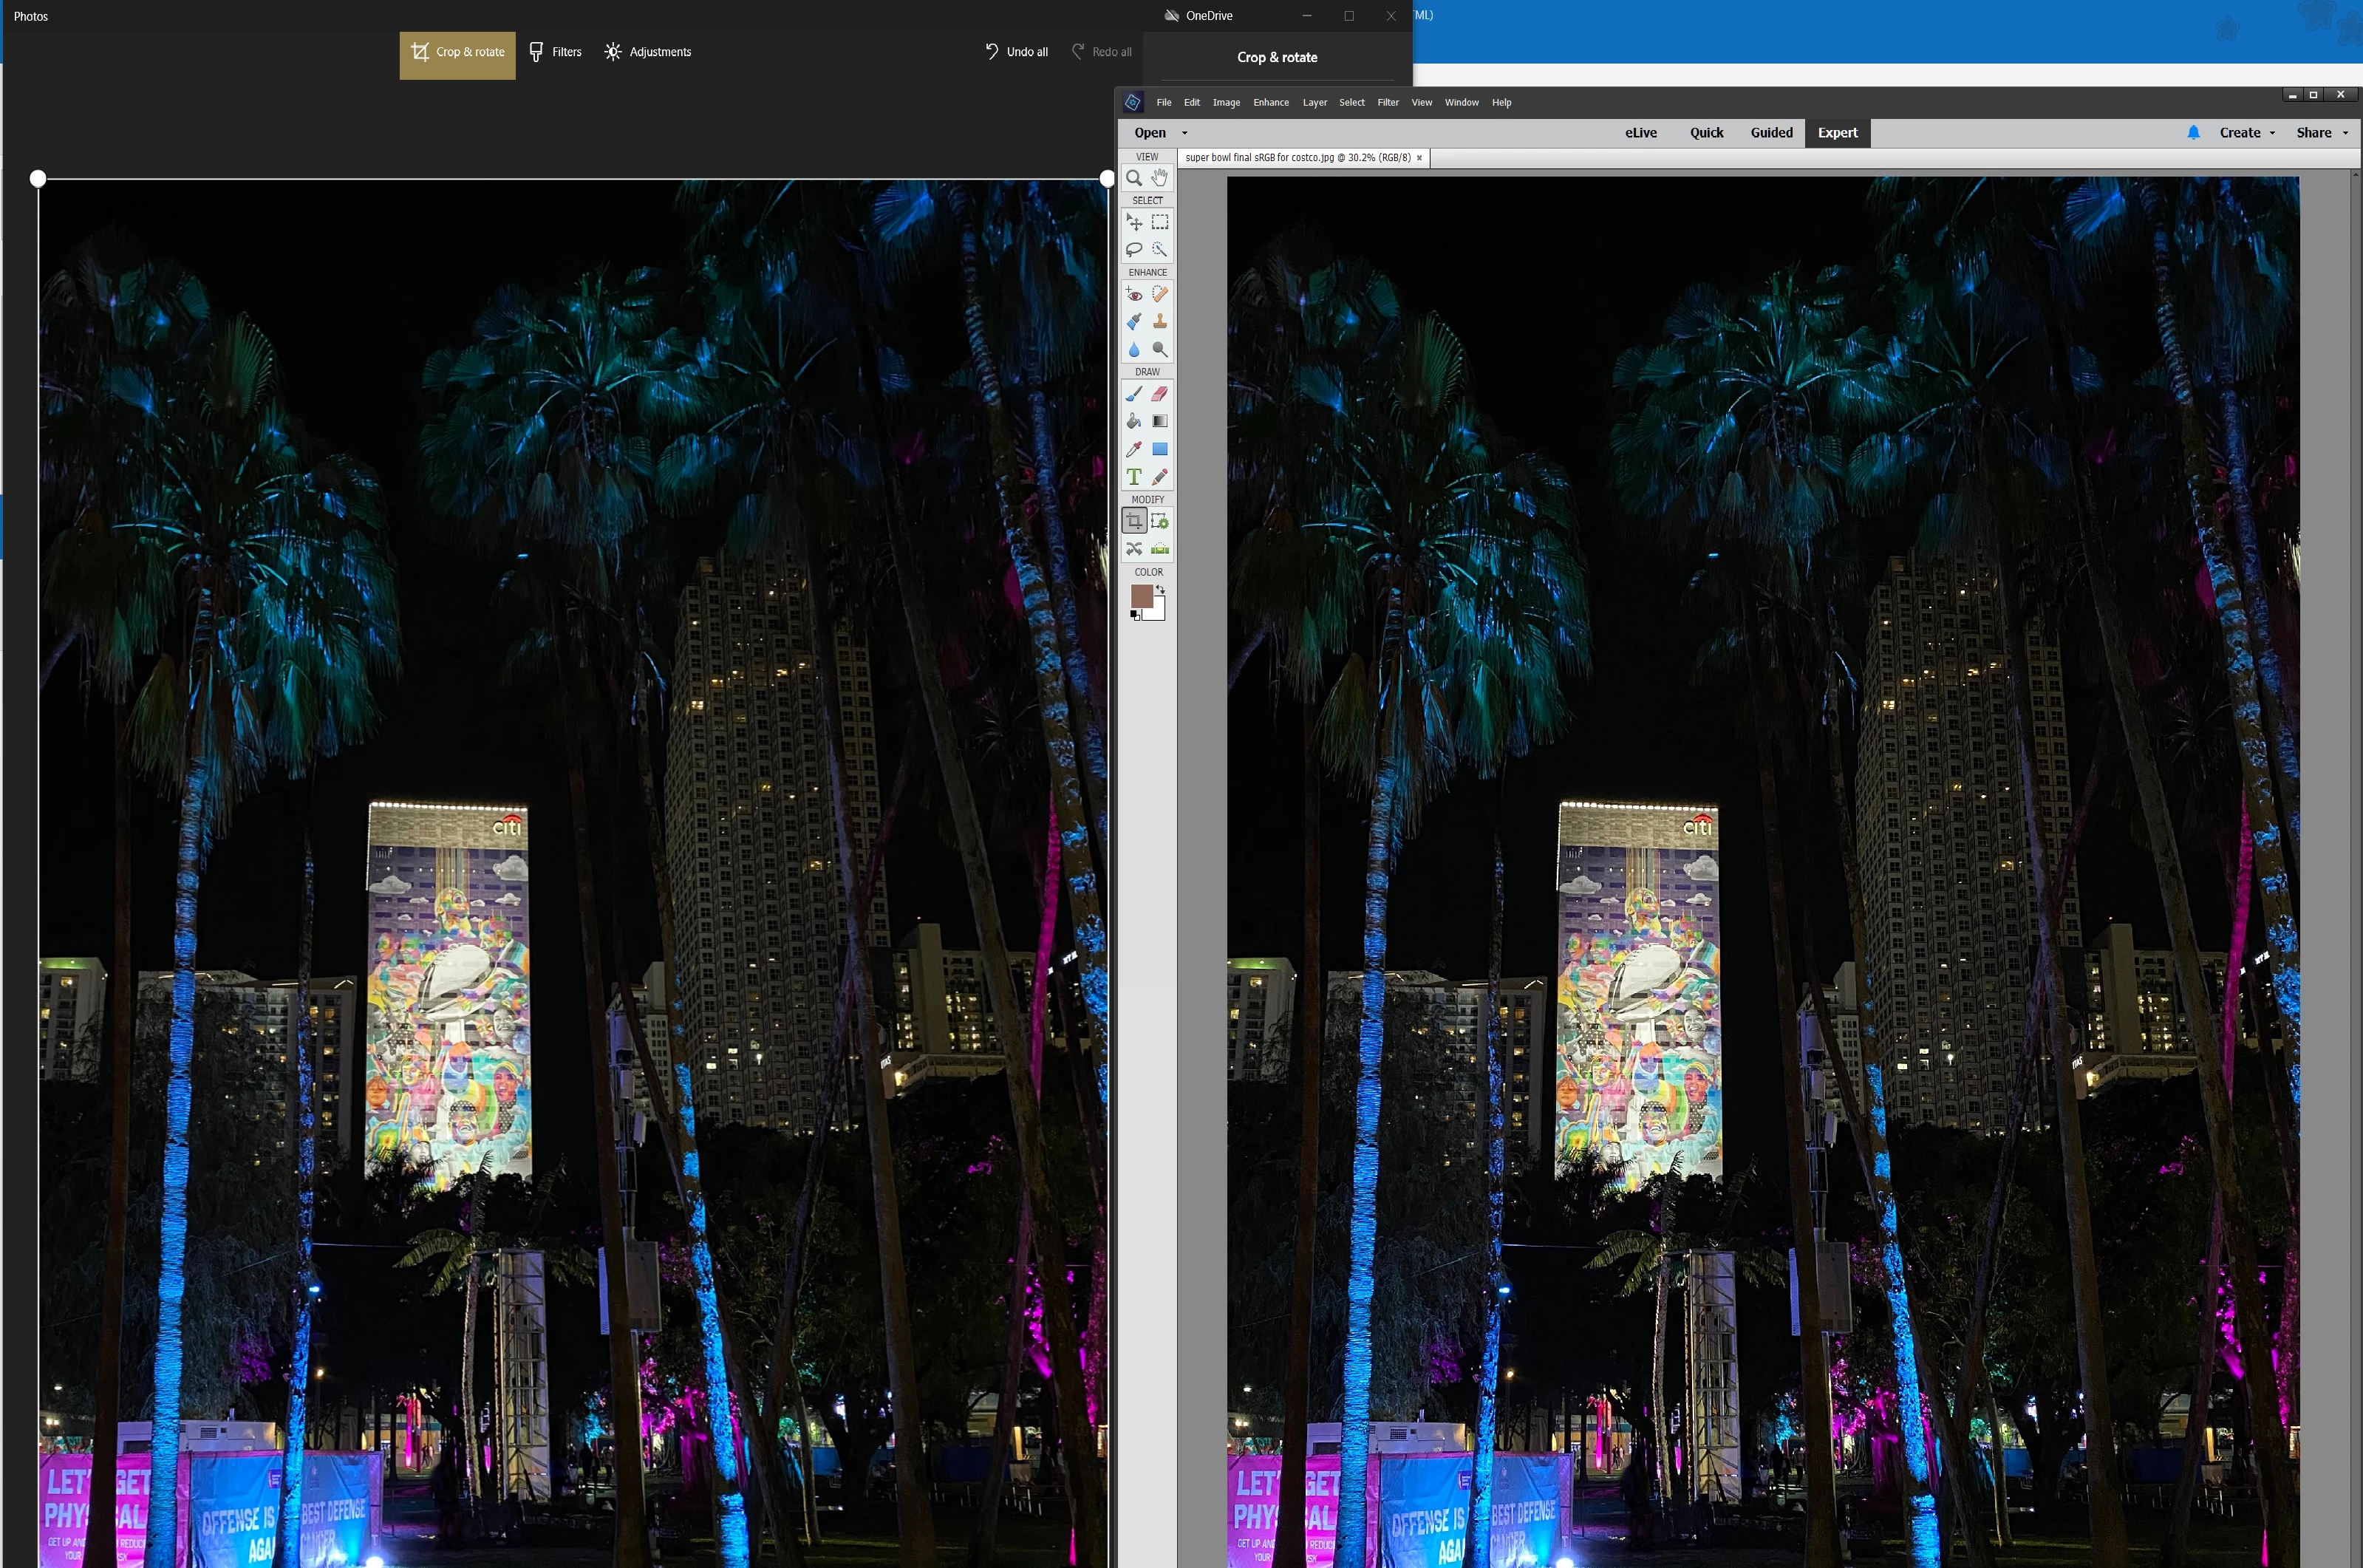This screenshot has height=1568, width=2363.
Task: Open Adjustments in Photos editor
Action: [648, 52]
